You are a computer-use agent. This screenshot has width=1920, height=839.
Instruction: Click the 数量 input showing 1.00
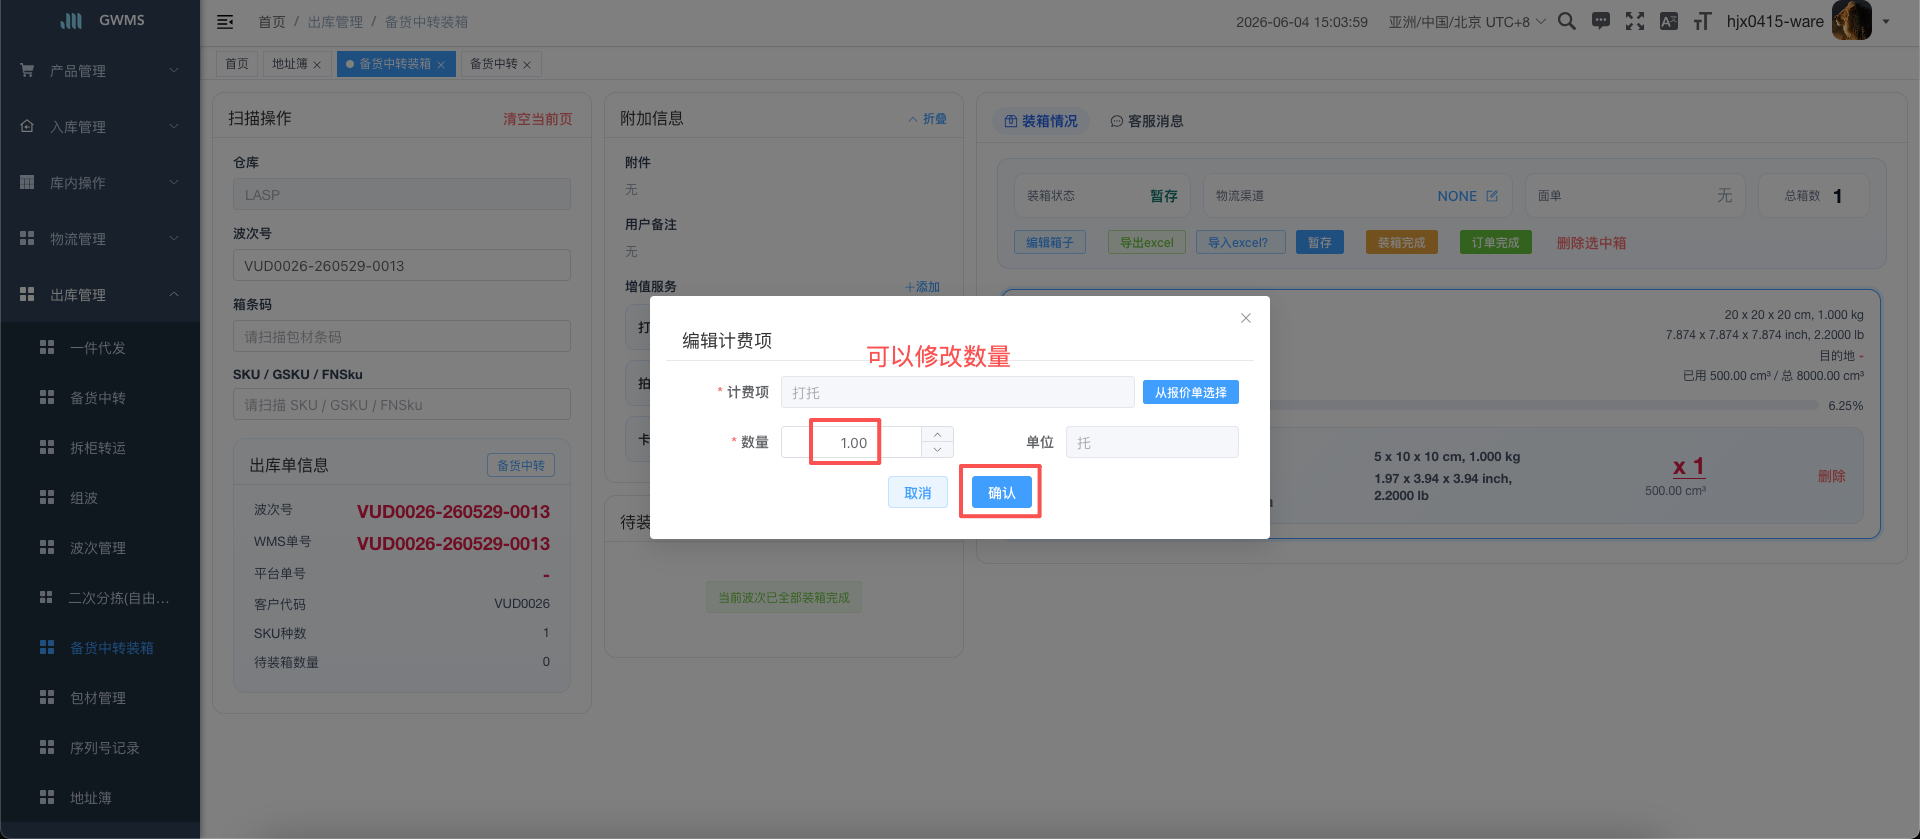[852, 442]
